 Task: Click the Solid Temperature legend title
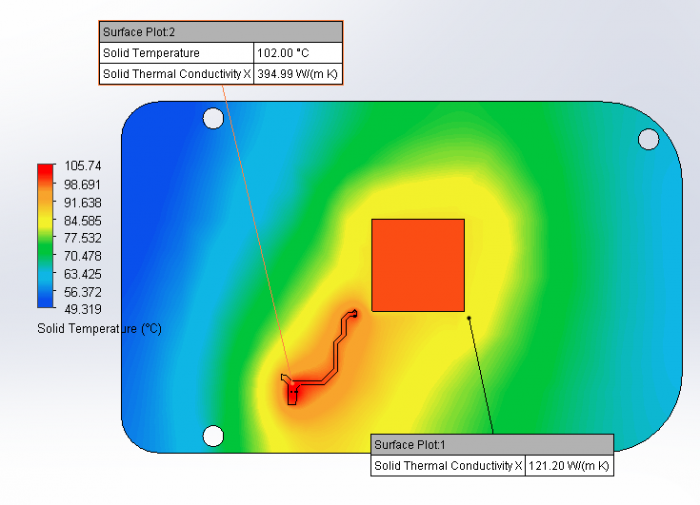point(98,328)
